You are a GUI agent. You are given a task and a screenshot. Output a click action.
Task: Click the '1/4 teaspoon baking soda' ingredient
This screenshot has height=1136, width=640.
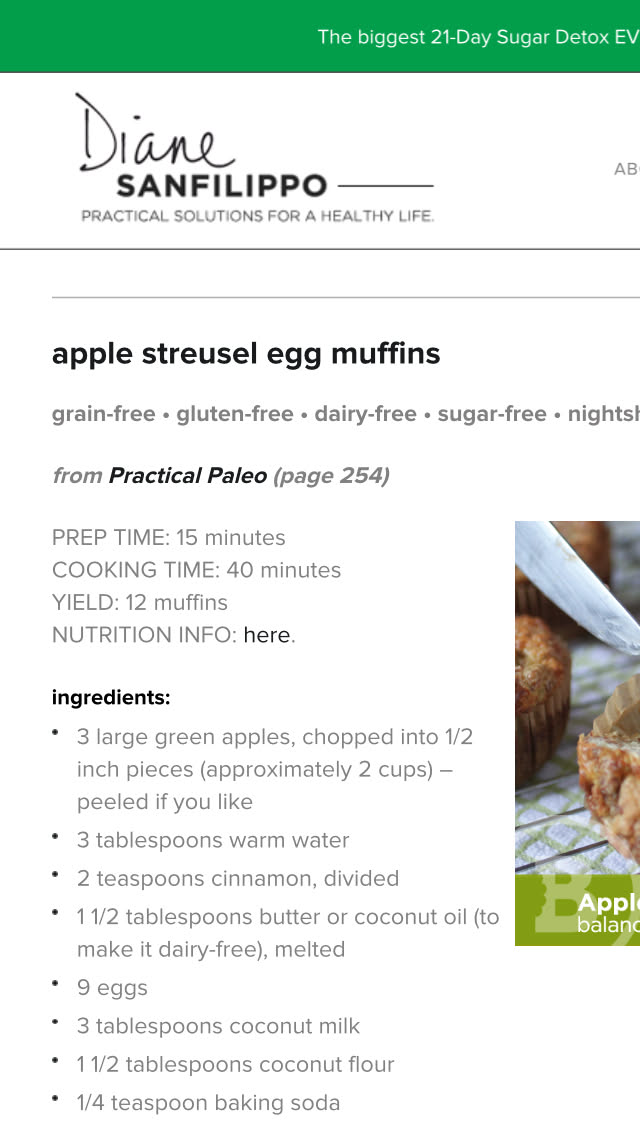pos(208,1103)
